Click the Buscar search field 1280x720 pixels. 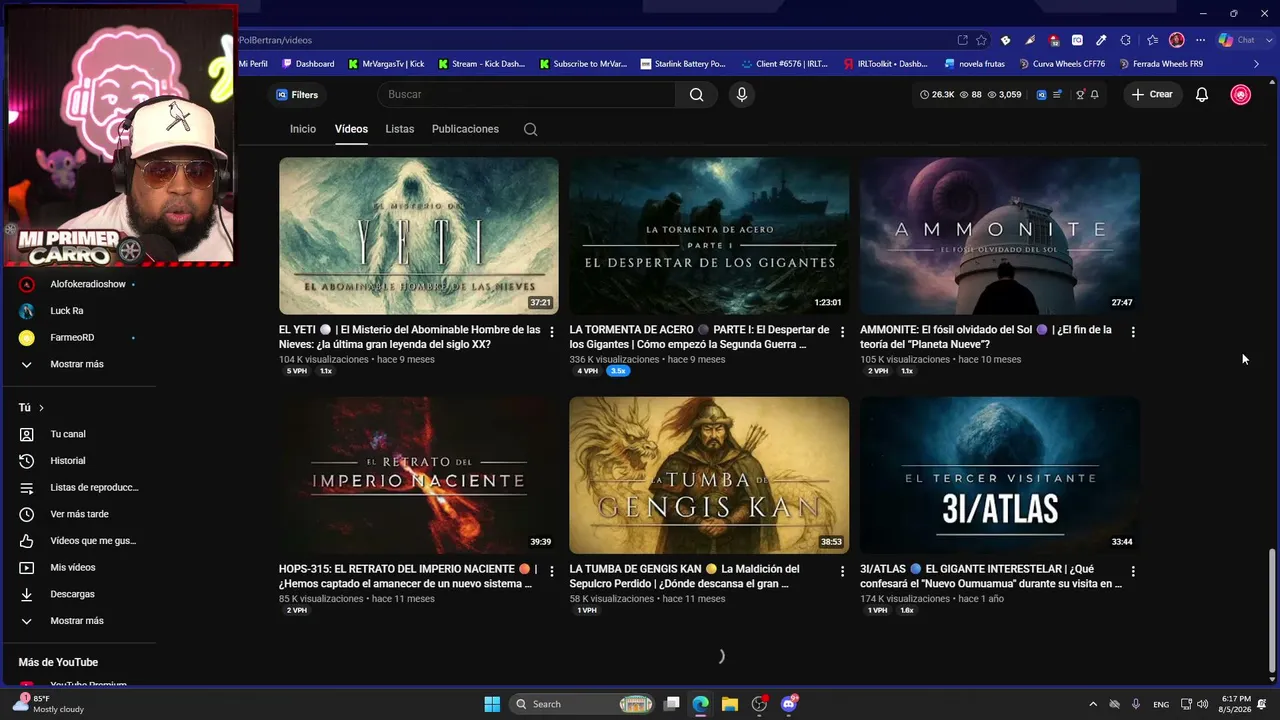point(526,95)
